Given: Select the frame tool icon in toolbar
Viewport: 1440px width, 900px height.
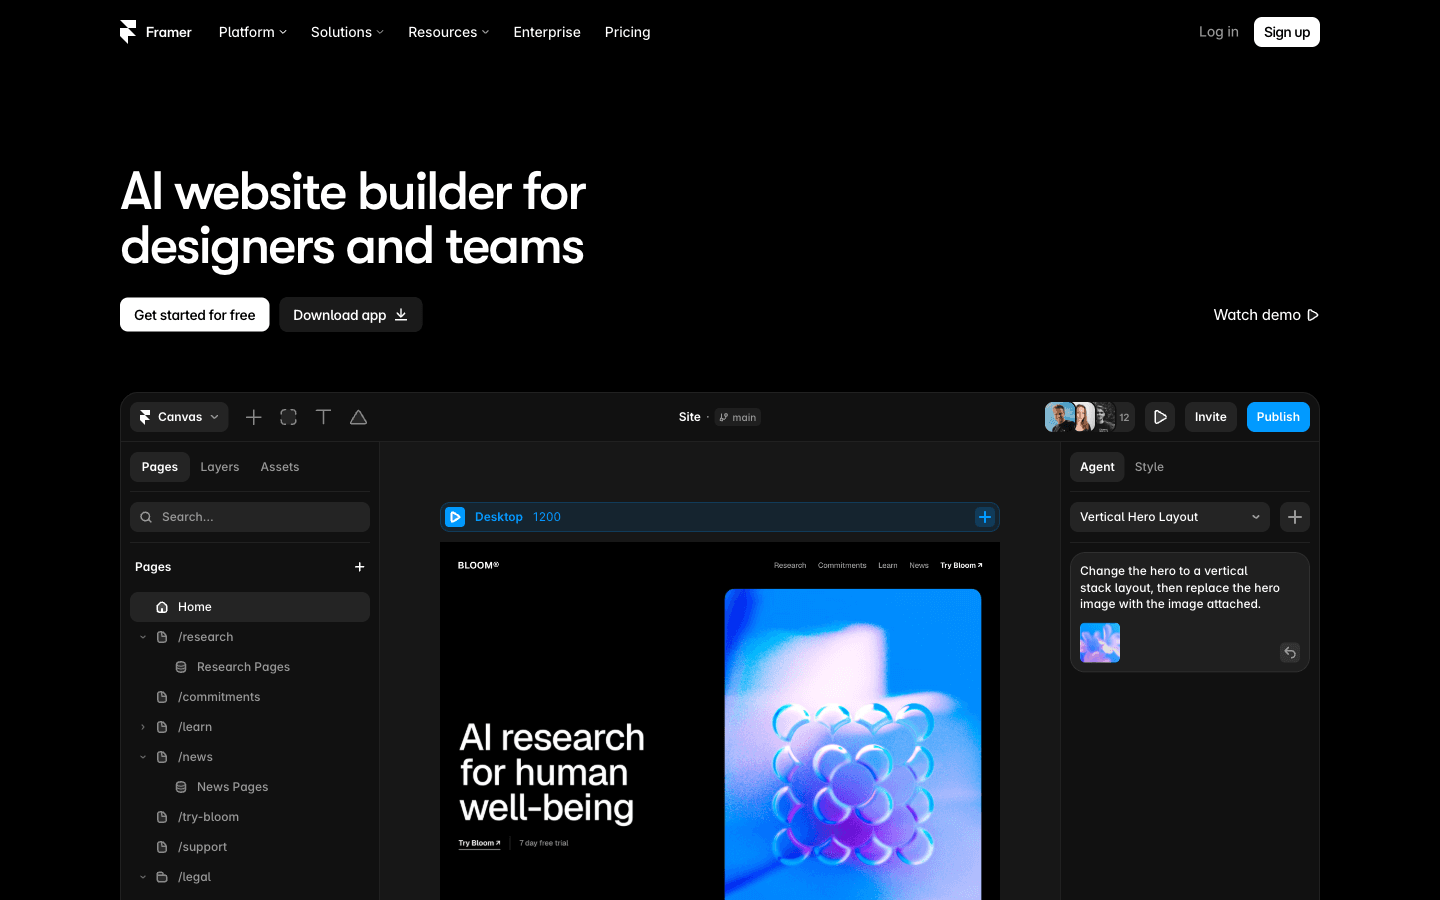Looking at the screenshot, I should coord(289,417).
